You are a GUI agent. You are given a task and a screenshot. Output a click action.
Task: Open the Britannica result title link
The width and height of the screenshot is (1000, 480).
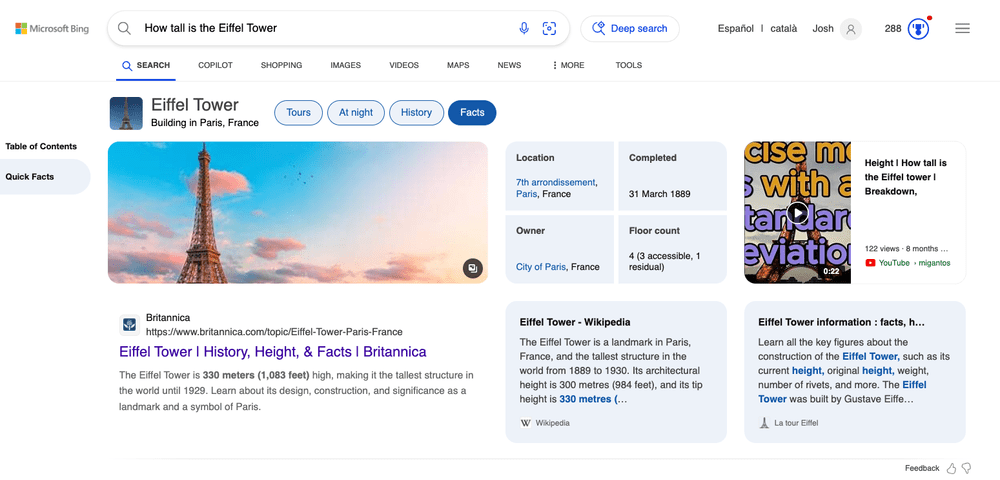272,352
